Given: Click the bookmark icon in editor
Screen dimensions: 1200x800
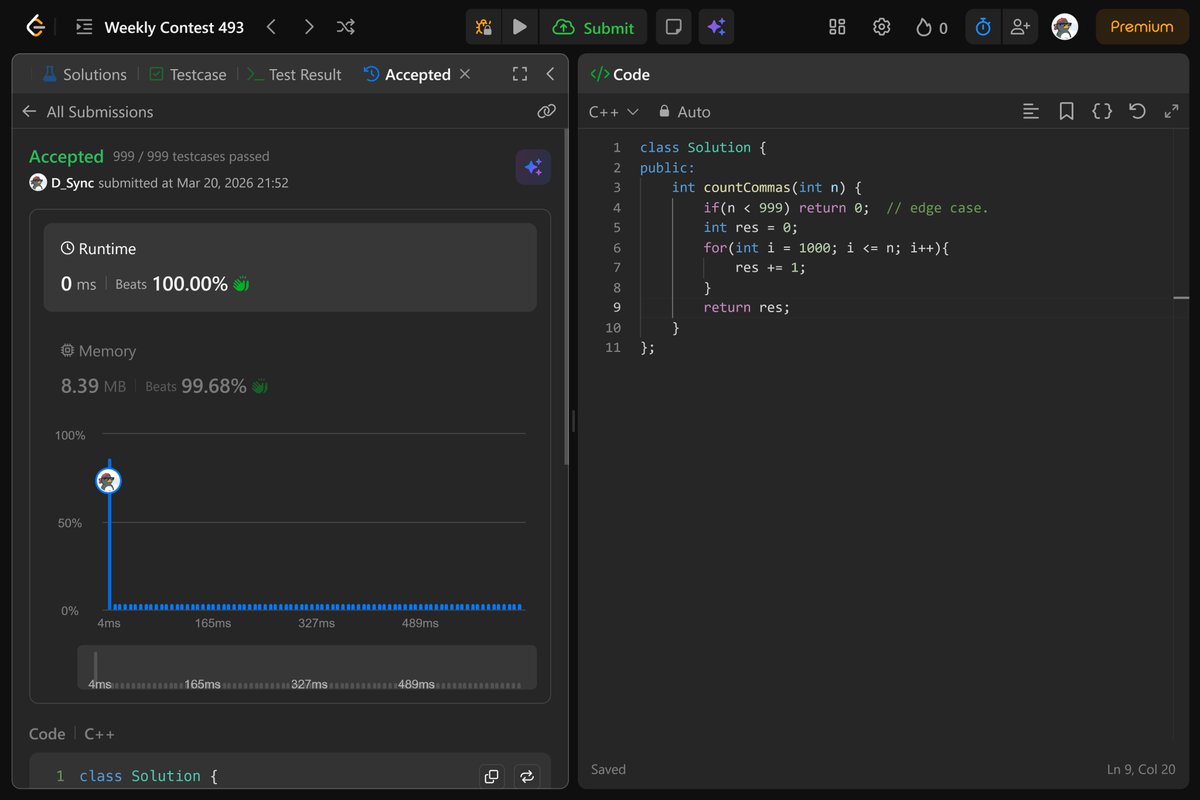Looking at the screenshot, I should pyautogui.click(x=1066, y=112).
